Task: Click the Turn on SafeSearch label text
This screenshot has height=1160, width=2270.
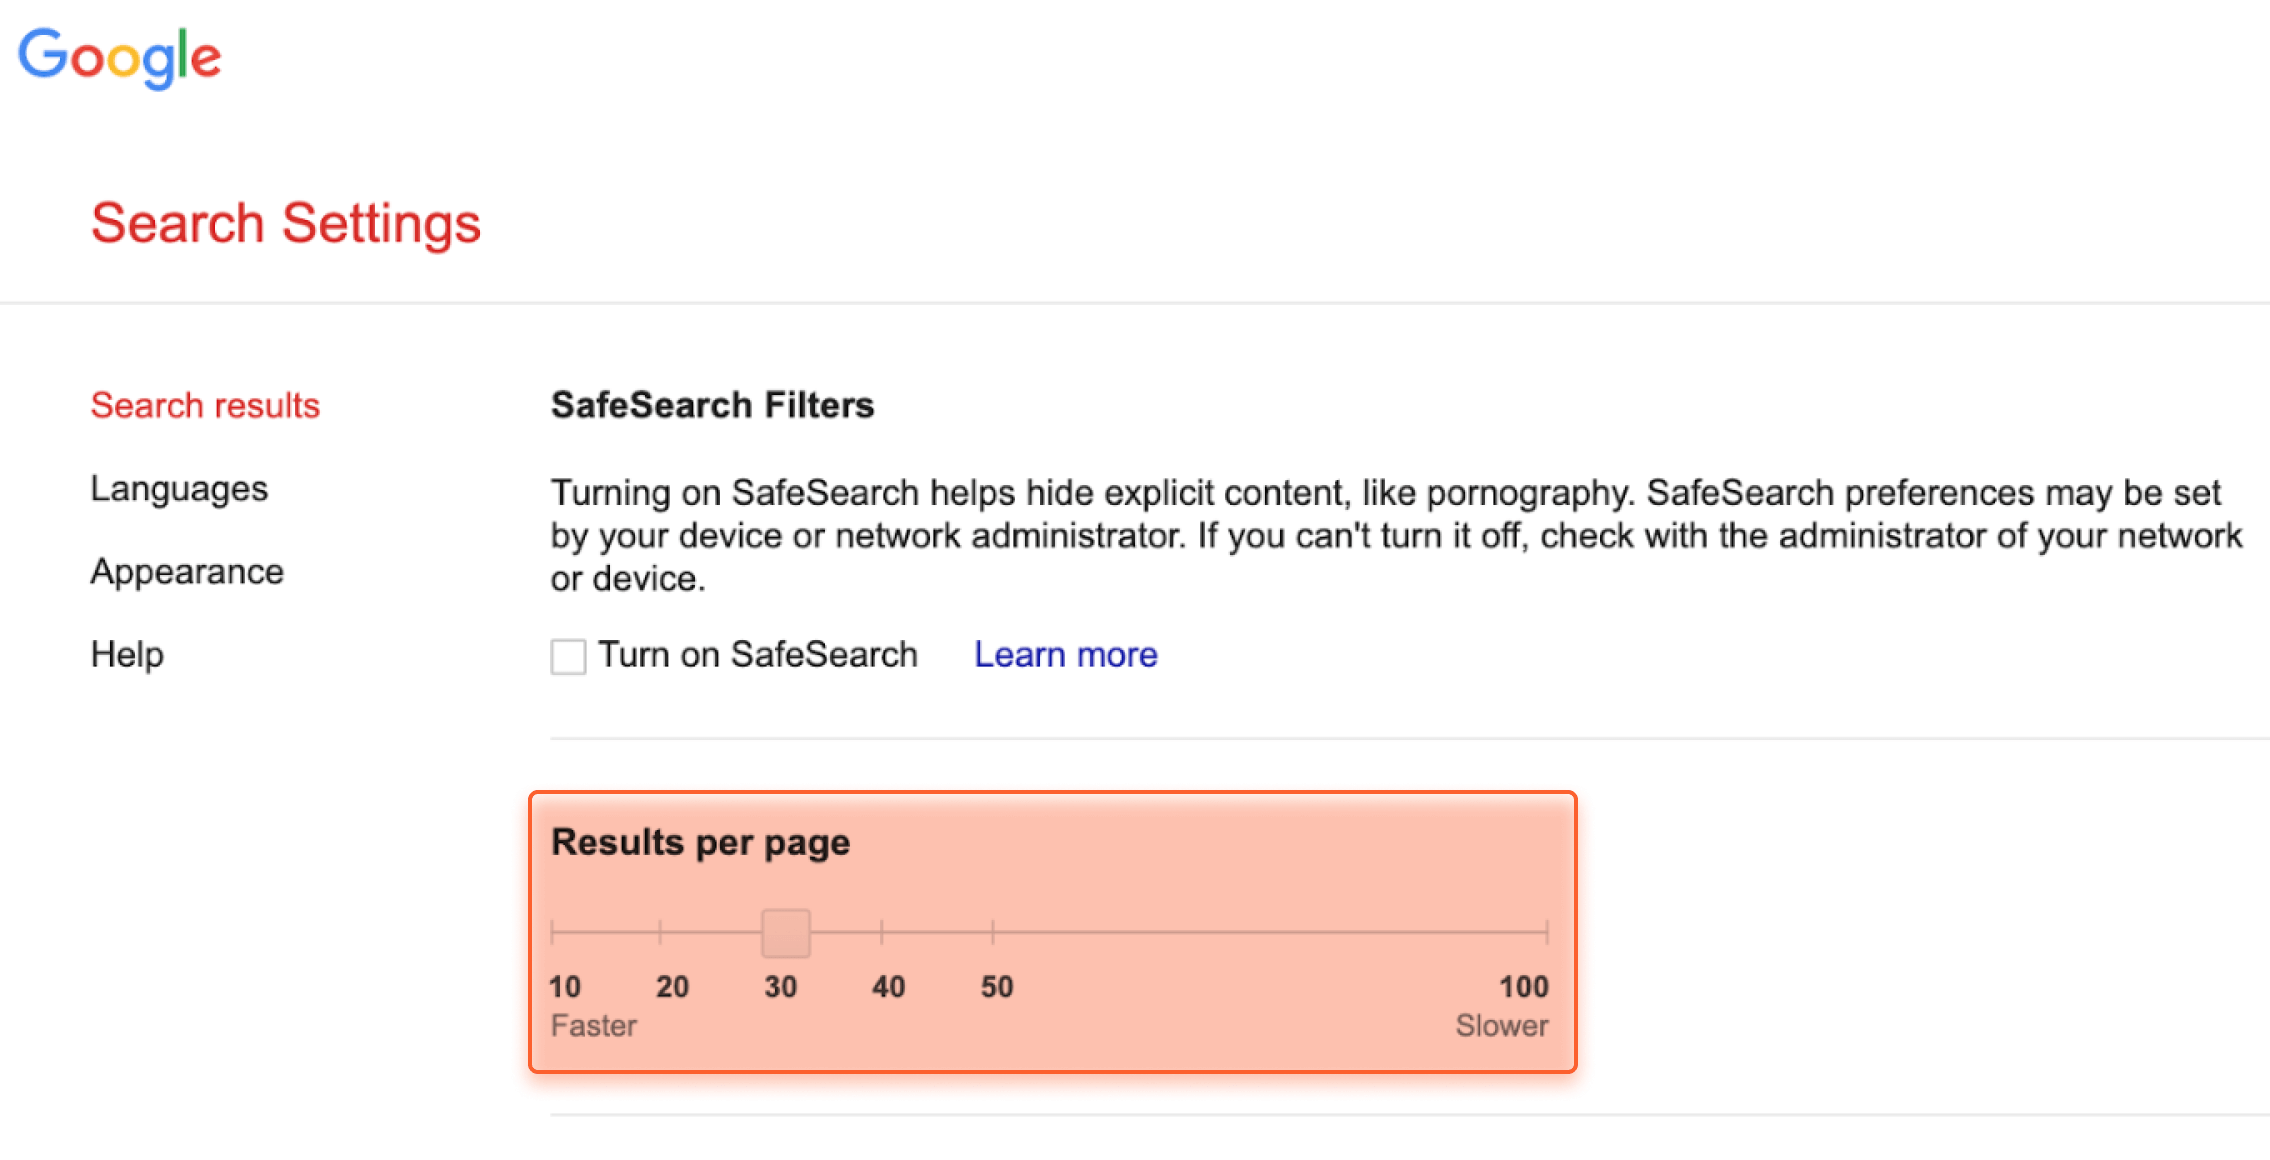Action: coord(758,655)
